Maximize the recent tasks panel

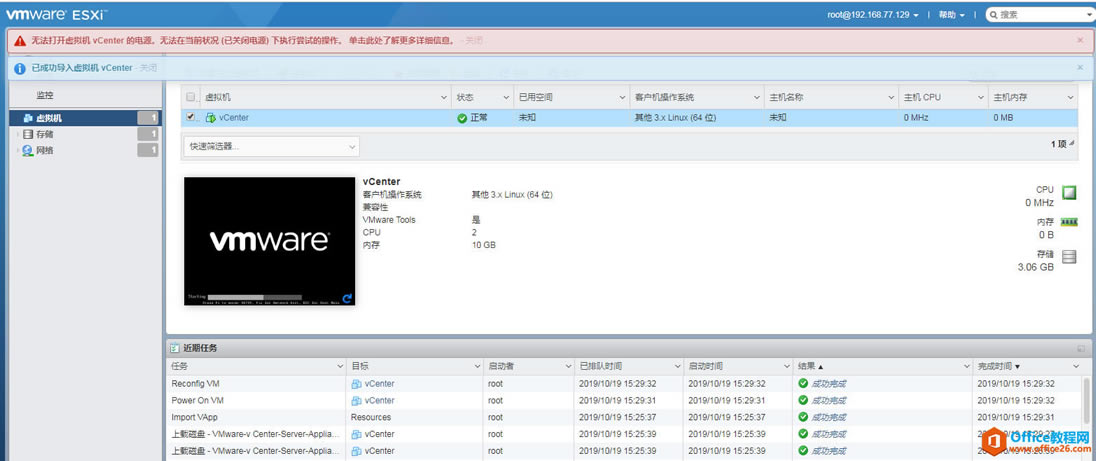click(x=1081, y=348)
